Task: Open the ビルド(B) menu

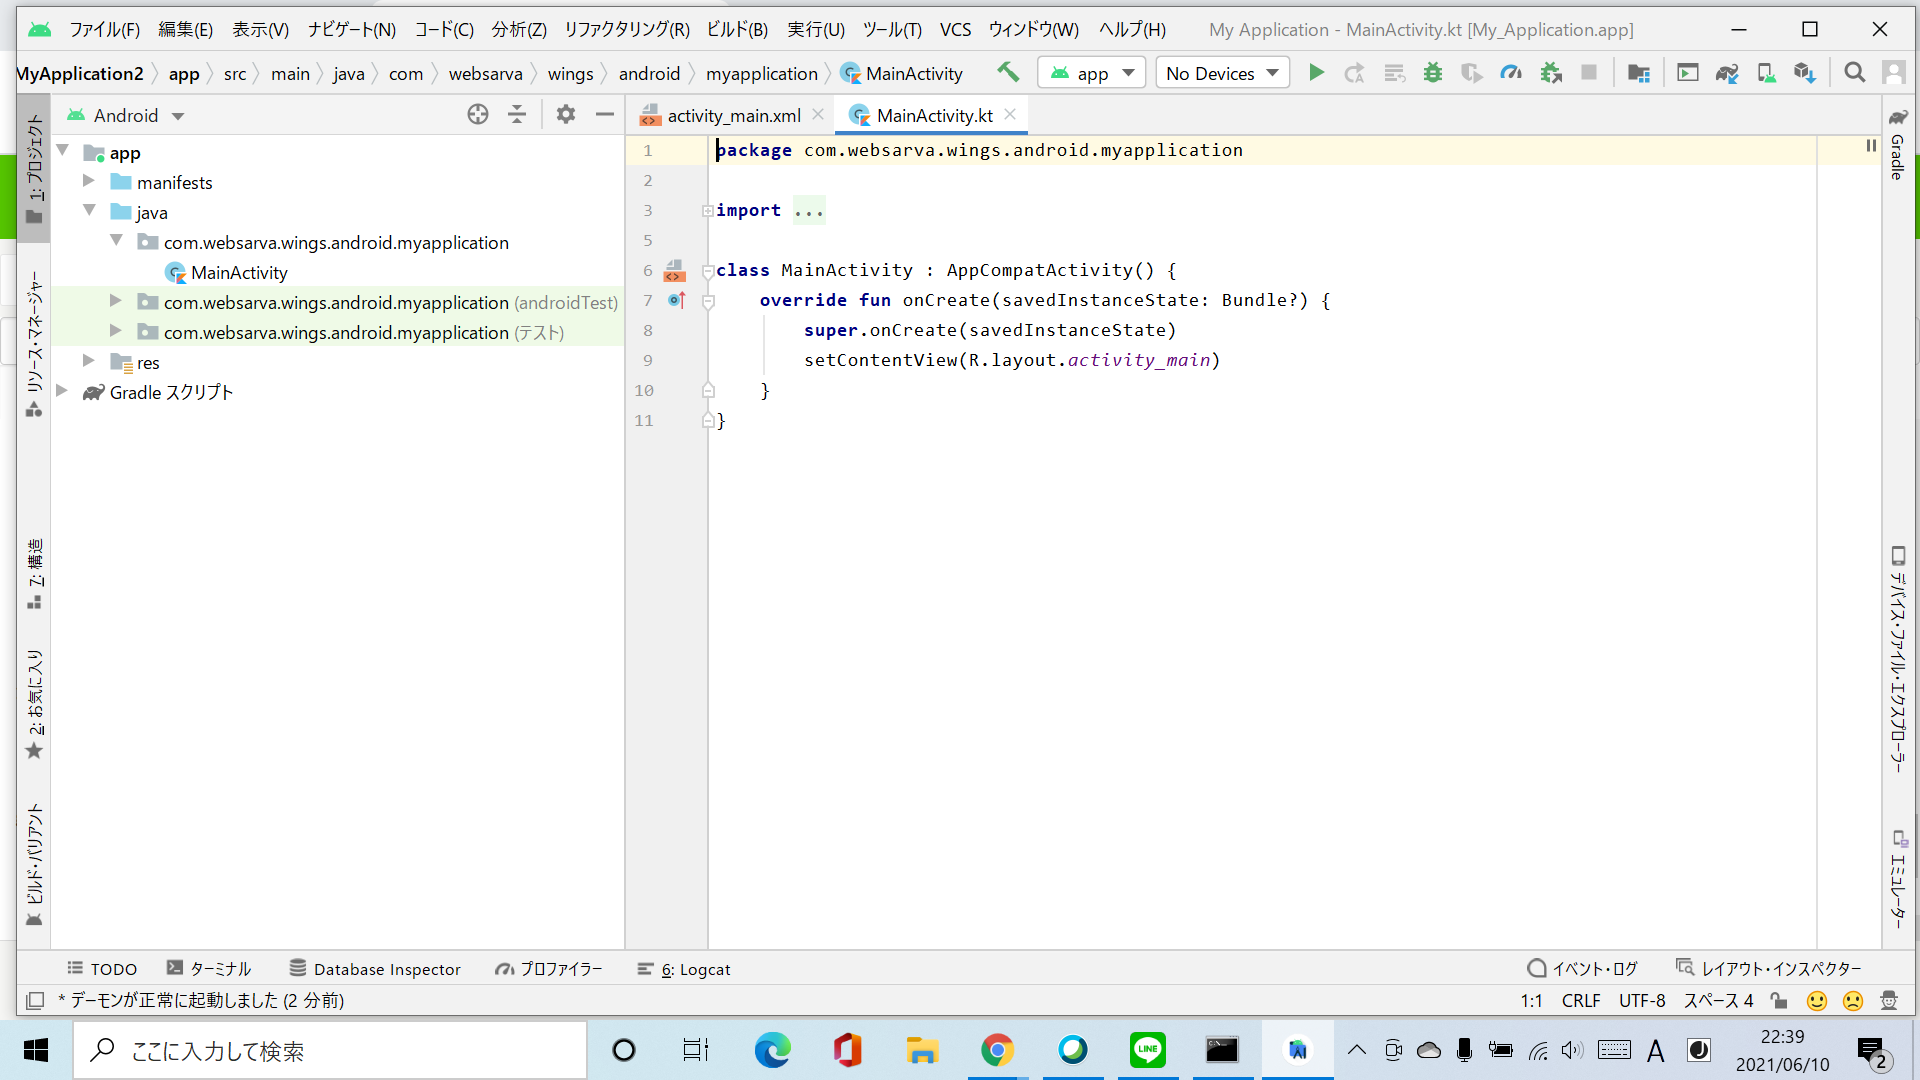Action: 737,29
